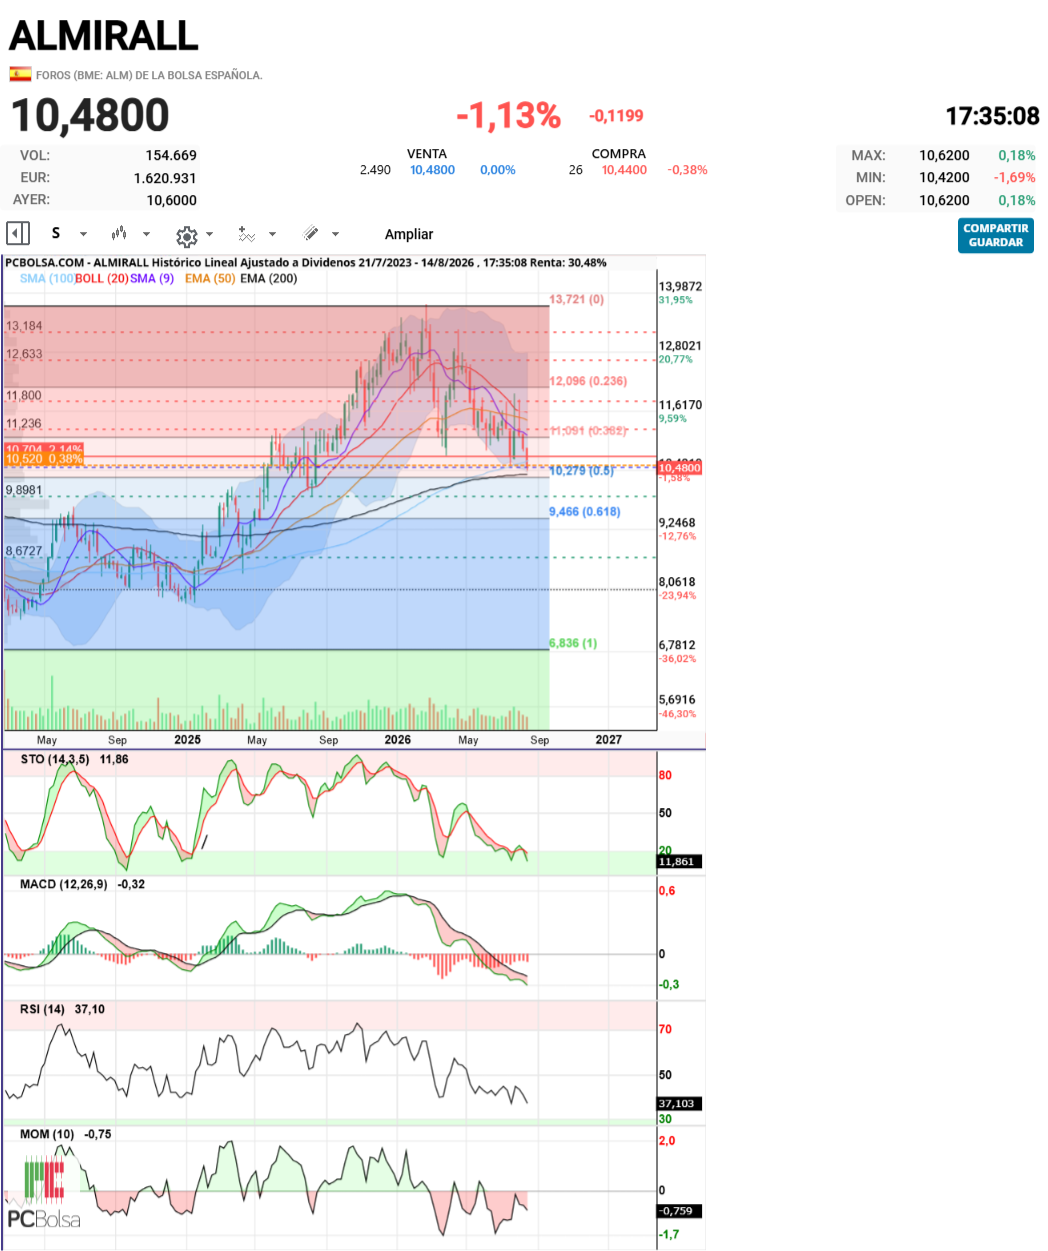This screenshot has height=1251, width=1048.
Task: Expand the settings gear dropdown arrow
Action: click(209, 235)
